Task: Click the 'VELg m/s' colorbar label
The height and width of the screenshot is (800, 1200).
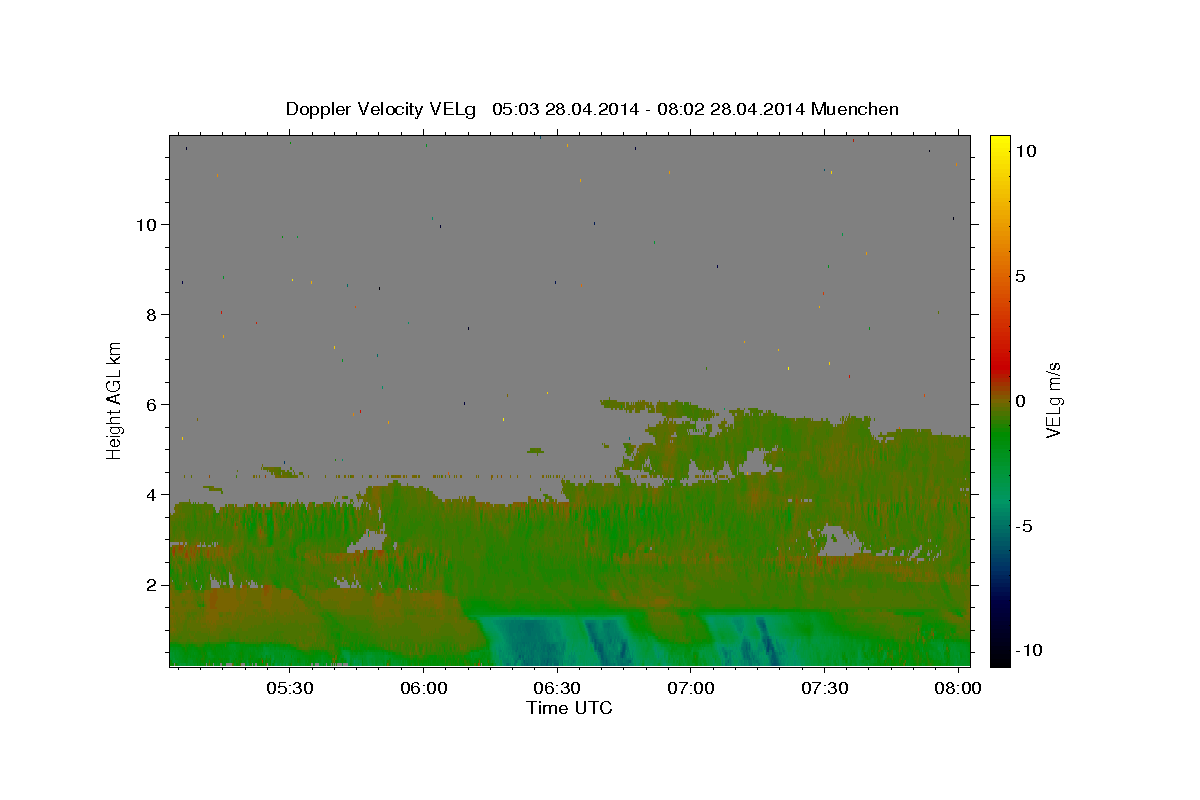Action: pos(1053,399)
